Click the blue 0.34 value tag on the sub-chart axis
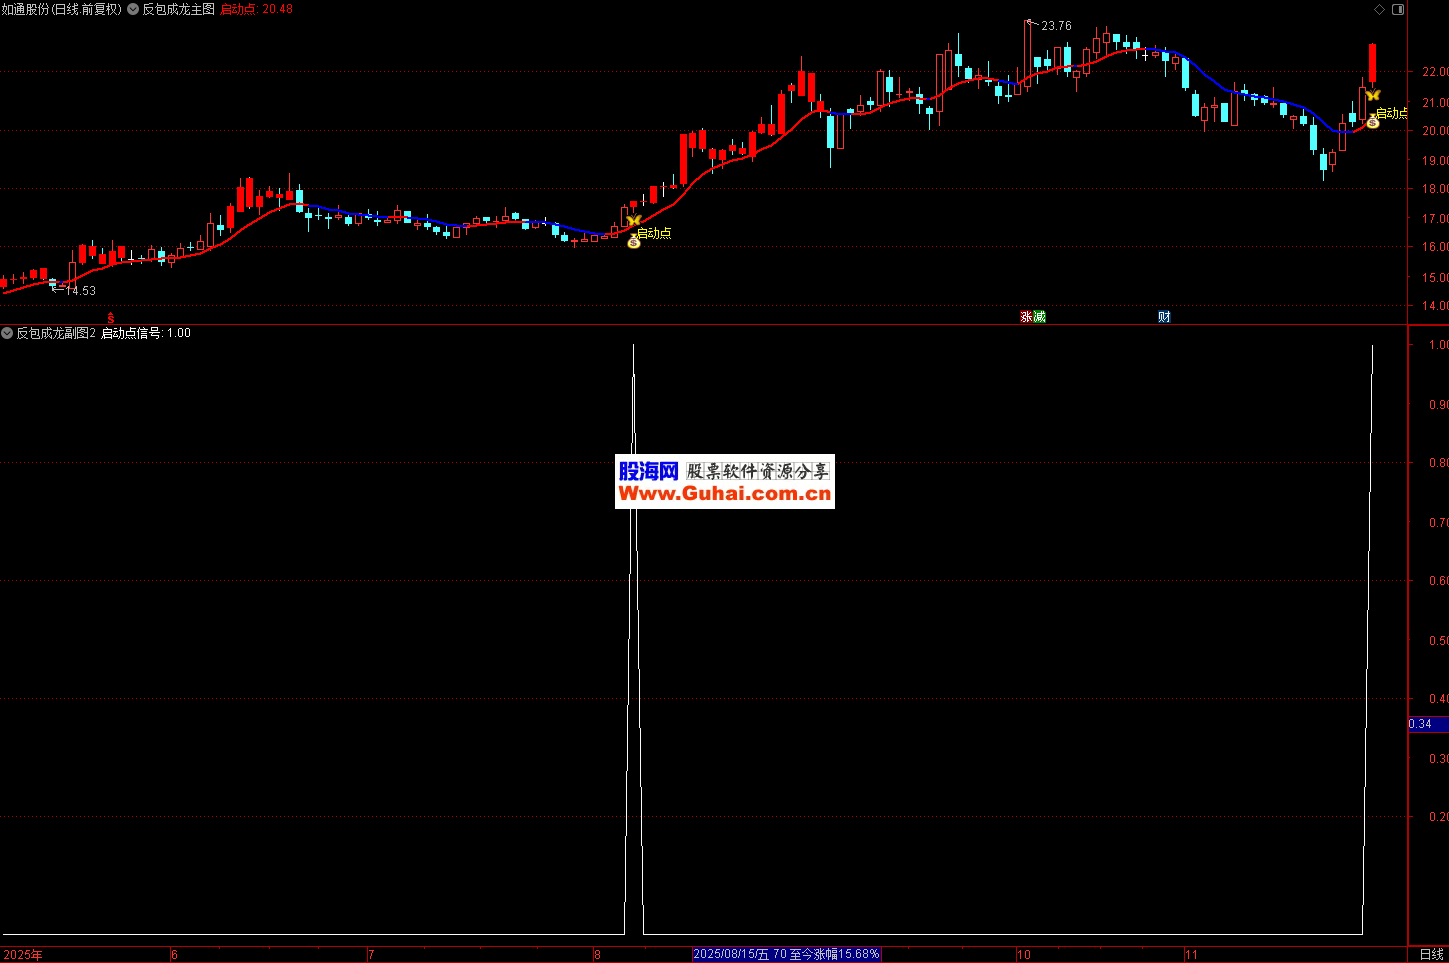This screenshot has height=963, width=1449. [x=1421, y=724]
